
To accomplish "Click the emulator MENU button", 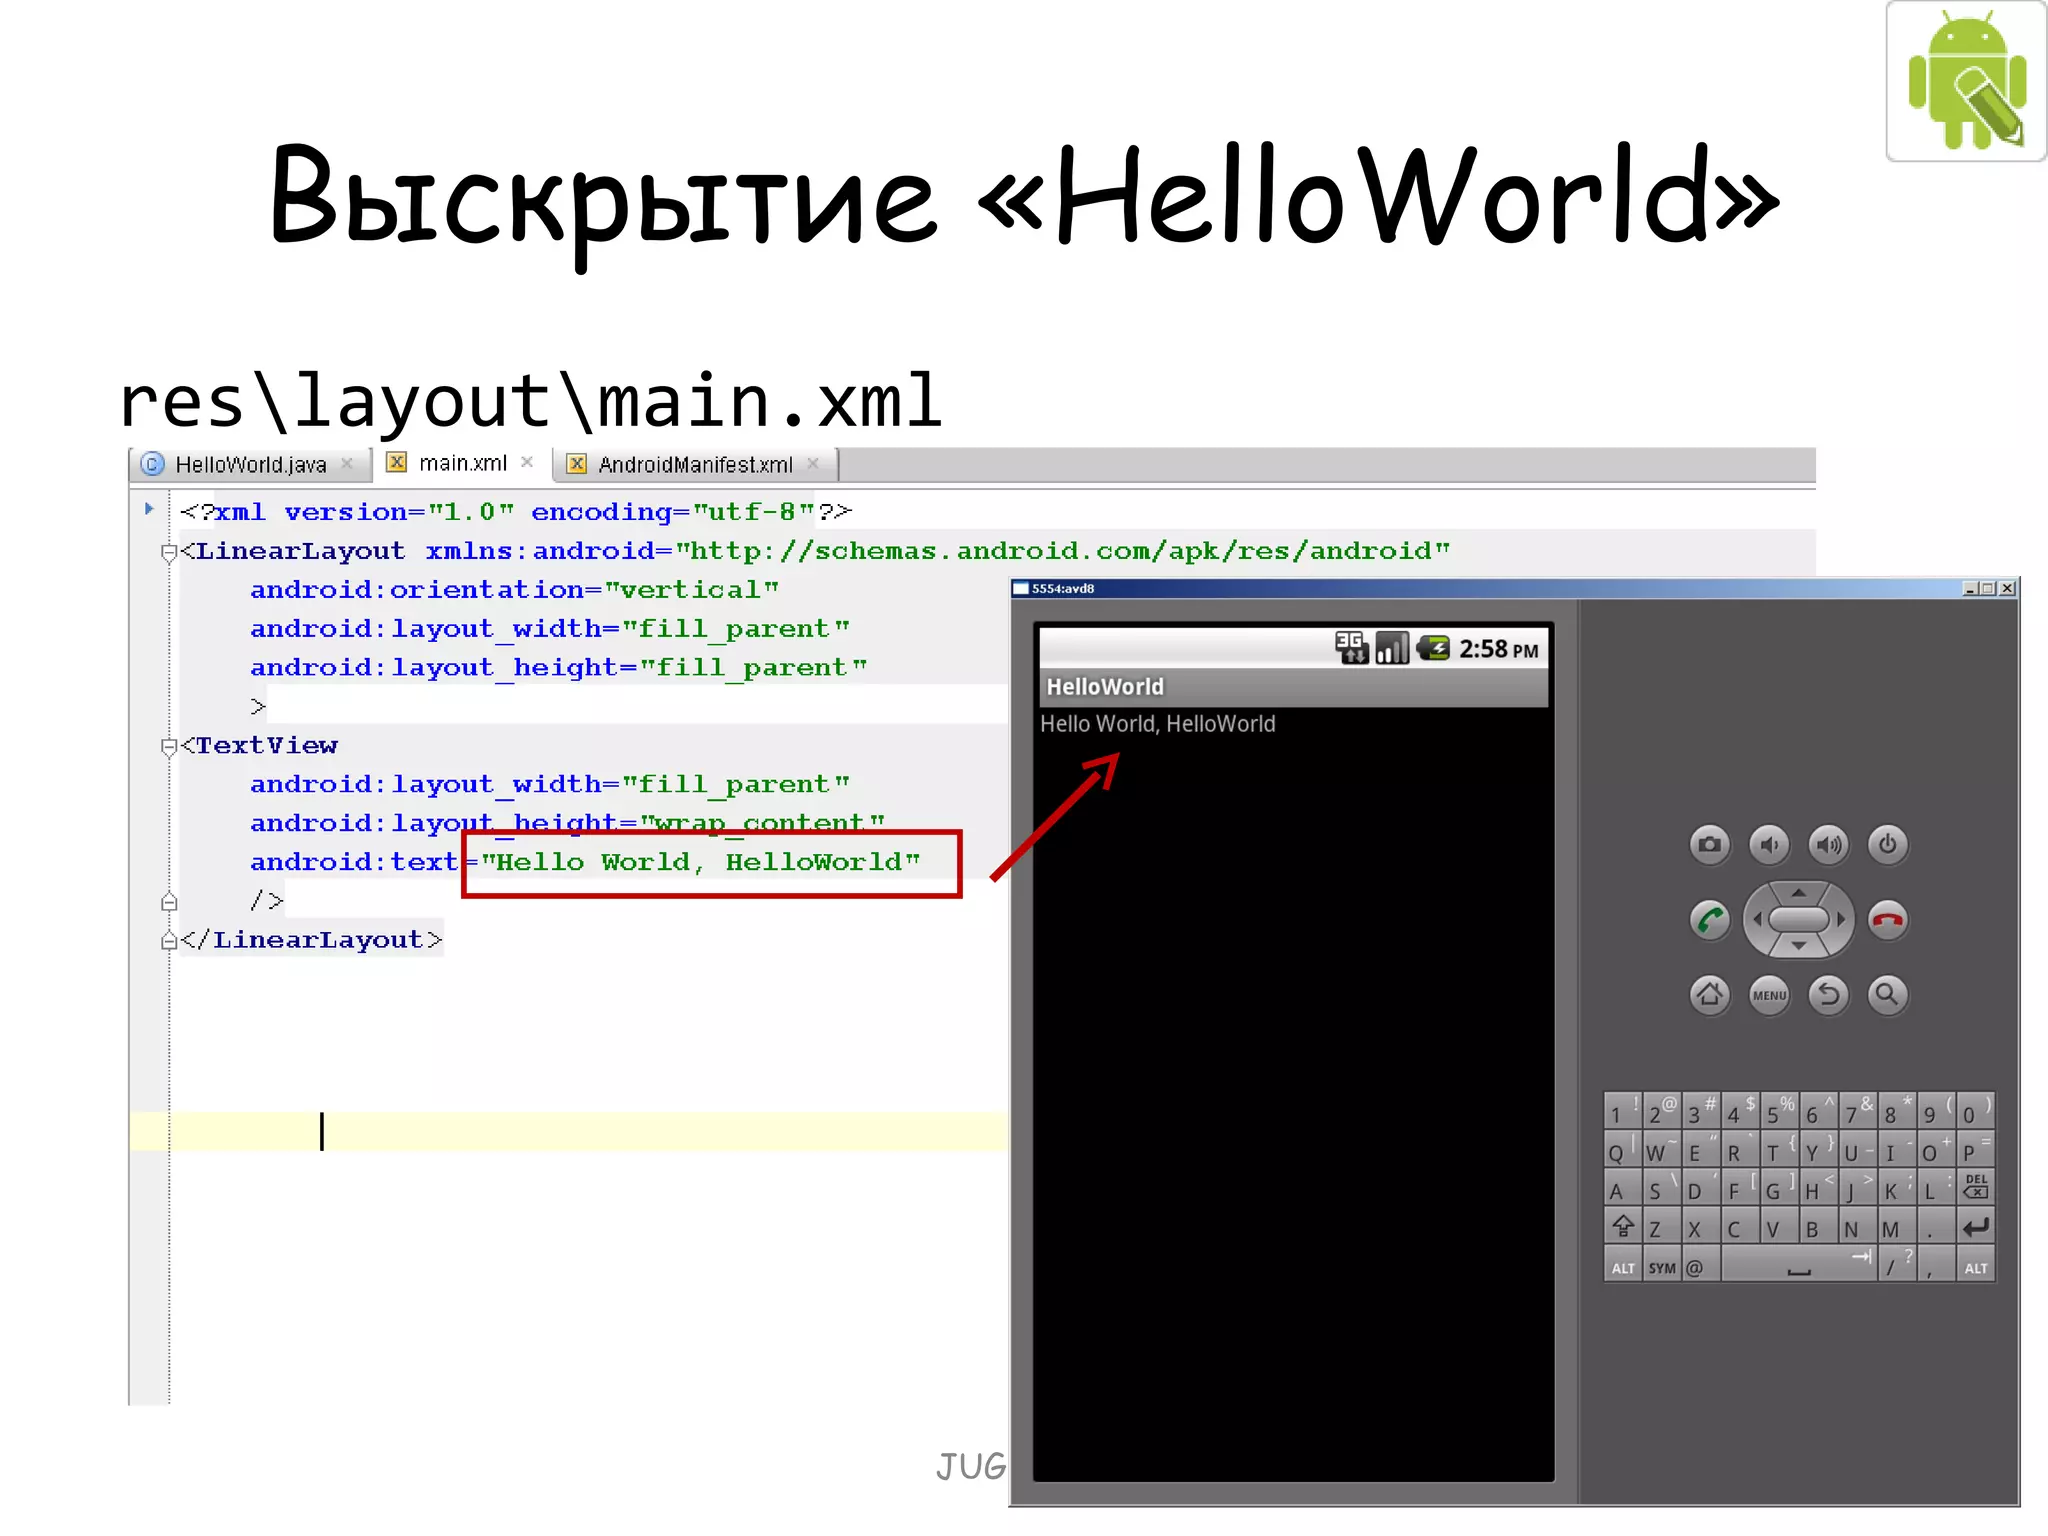I will pos(1769,995).
